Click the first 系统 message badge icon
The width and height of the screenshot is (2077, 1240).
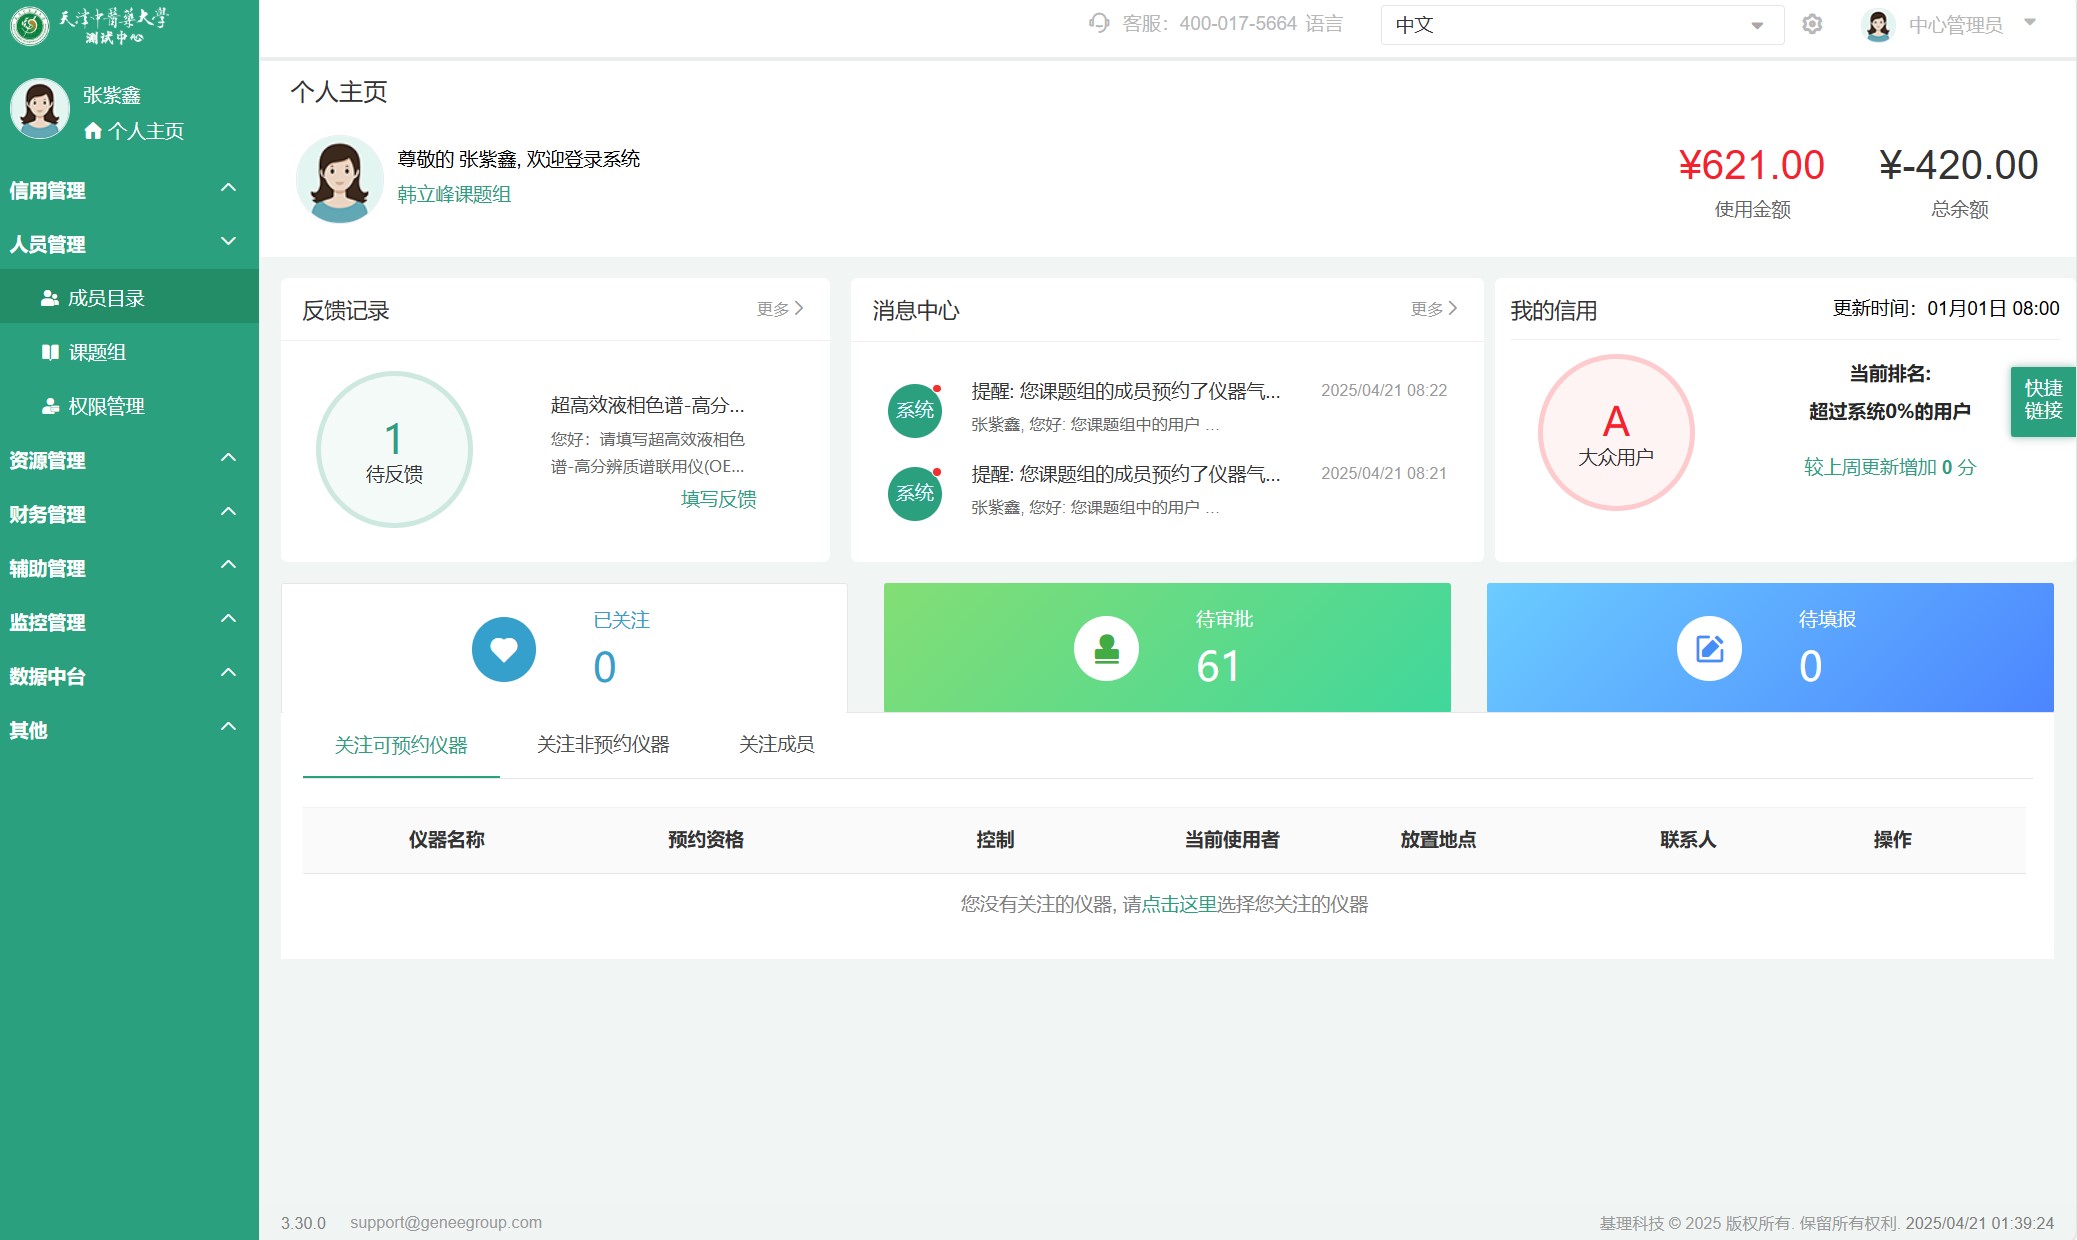click(x=913, y=409)
